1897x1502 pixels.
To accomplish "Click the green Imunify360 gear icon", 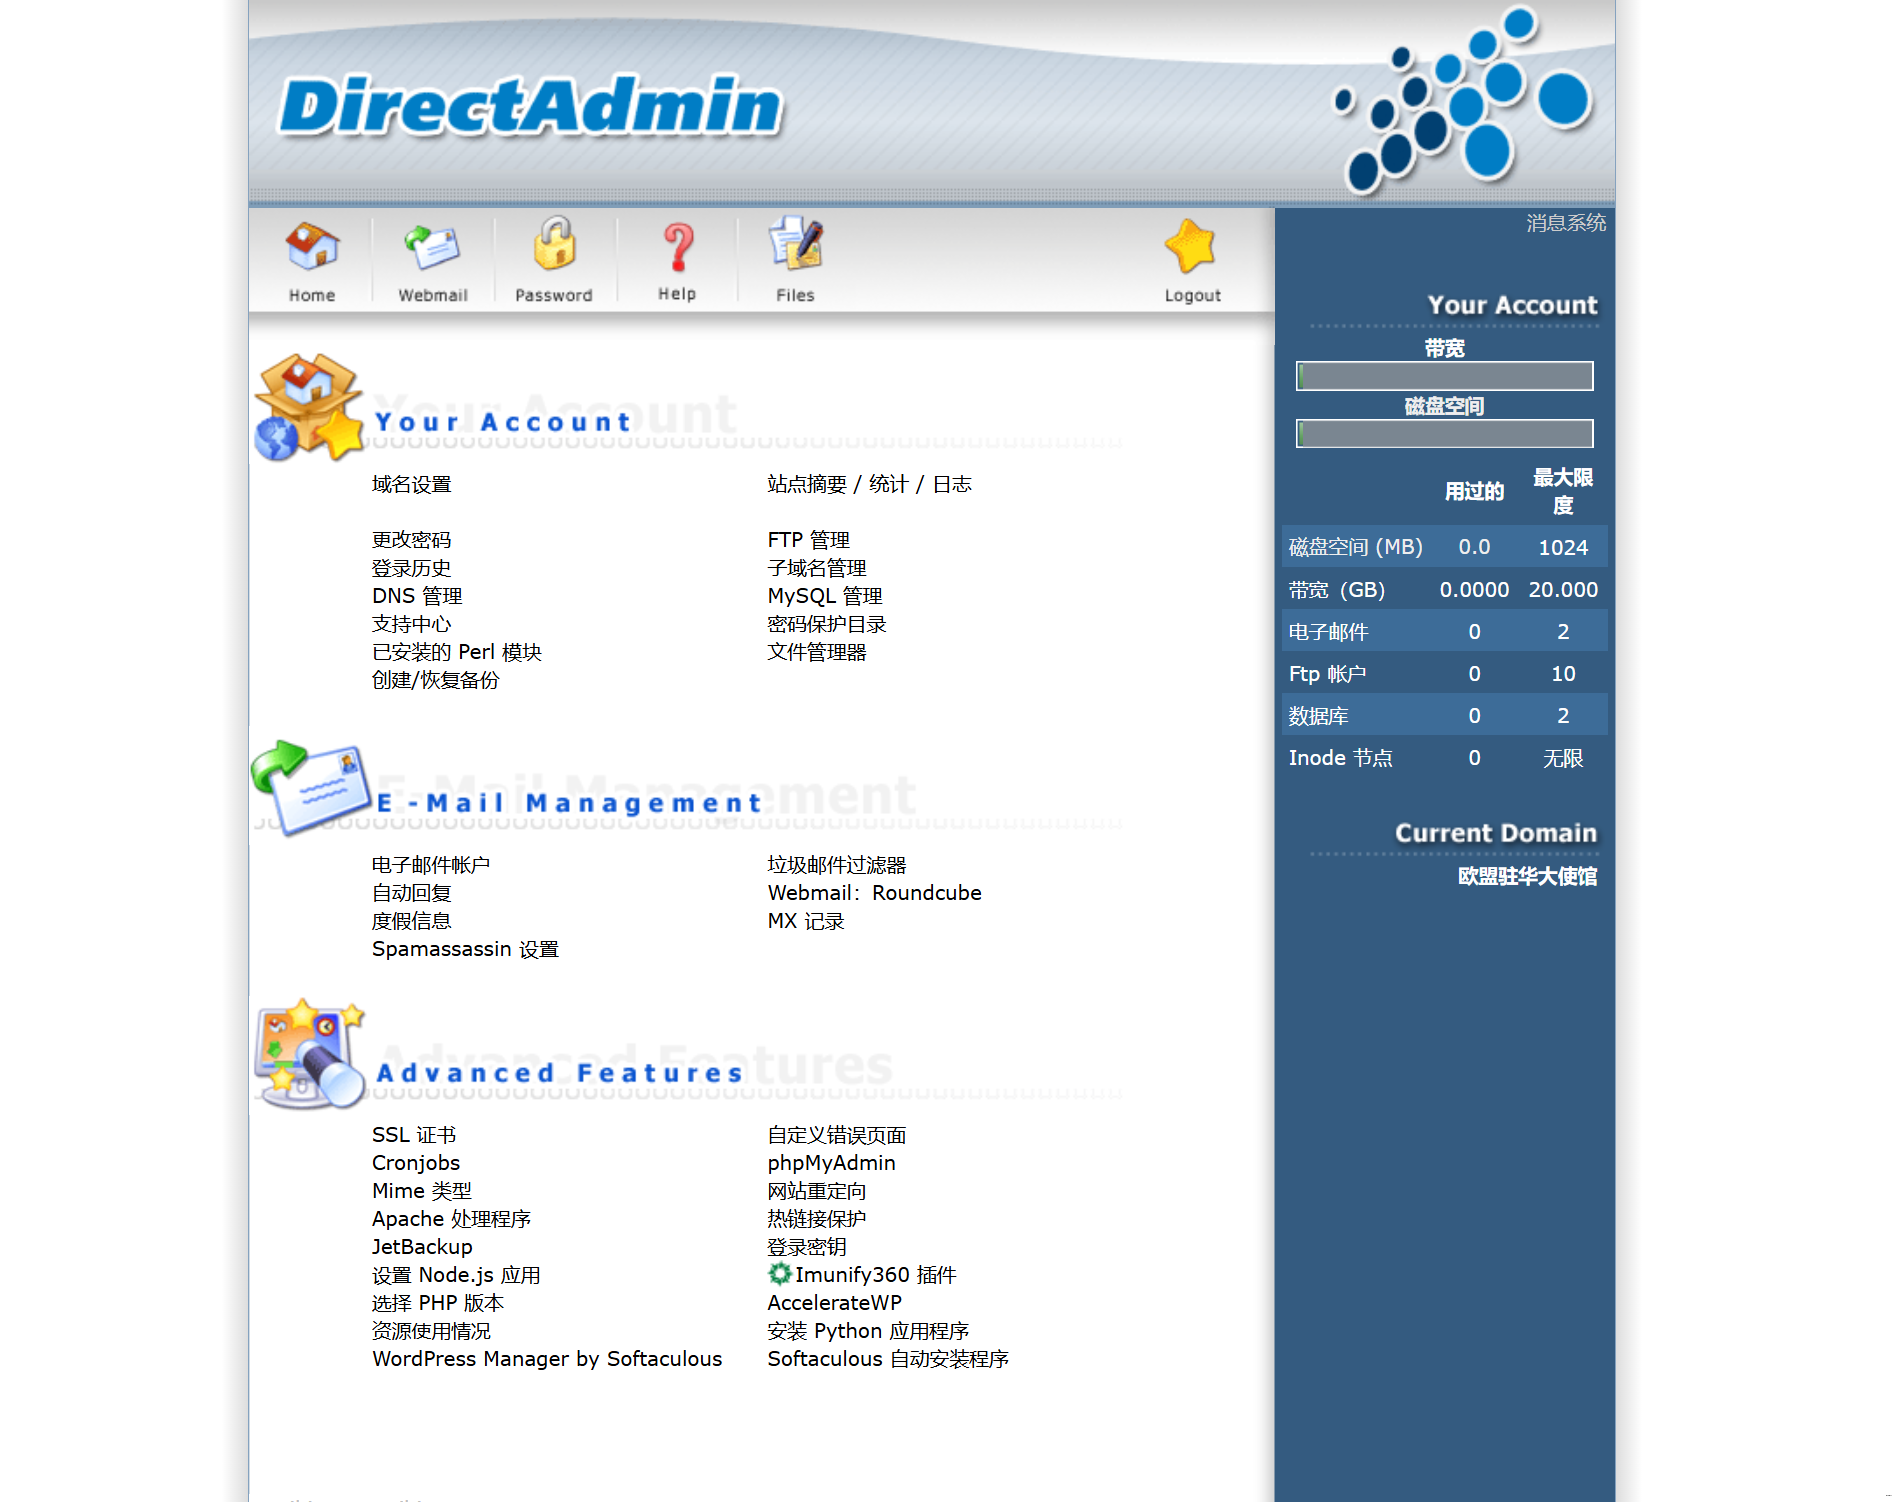I will (x=779, y=1274).
